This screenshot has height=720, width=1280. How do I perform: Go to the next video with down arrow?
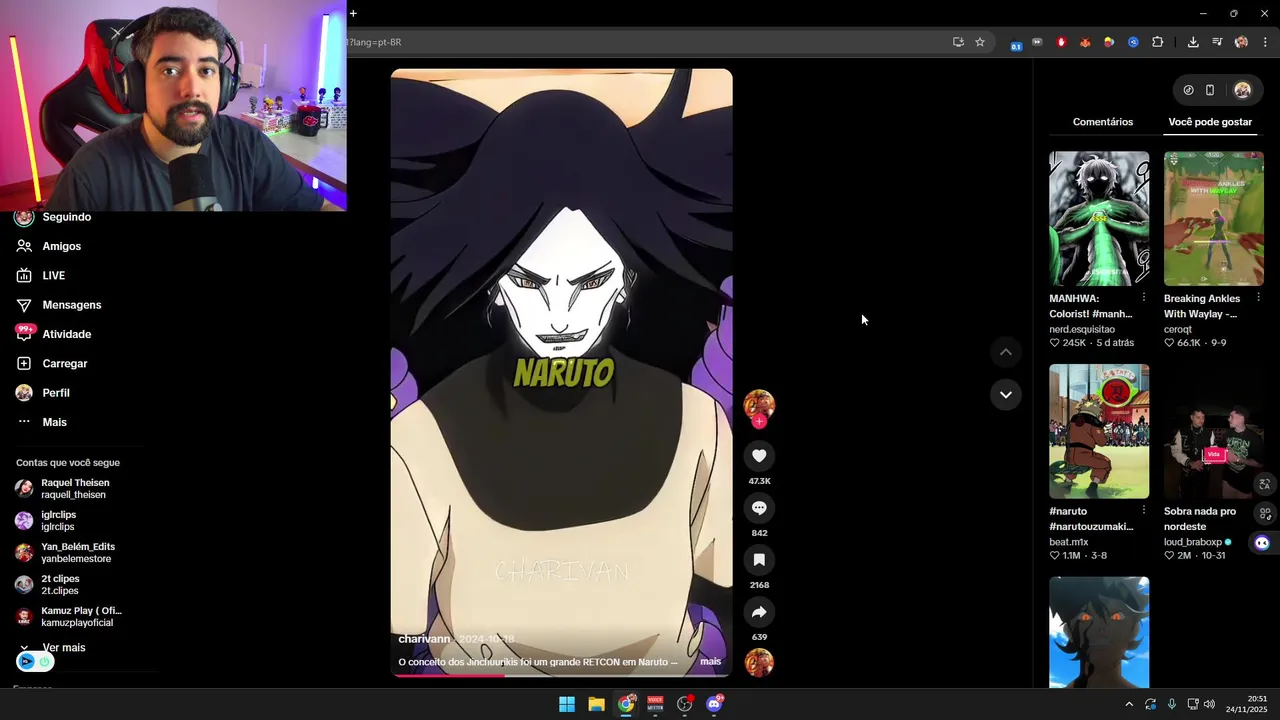(1006, 394)
